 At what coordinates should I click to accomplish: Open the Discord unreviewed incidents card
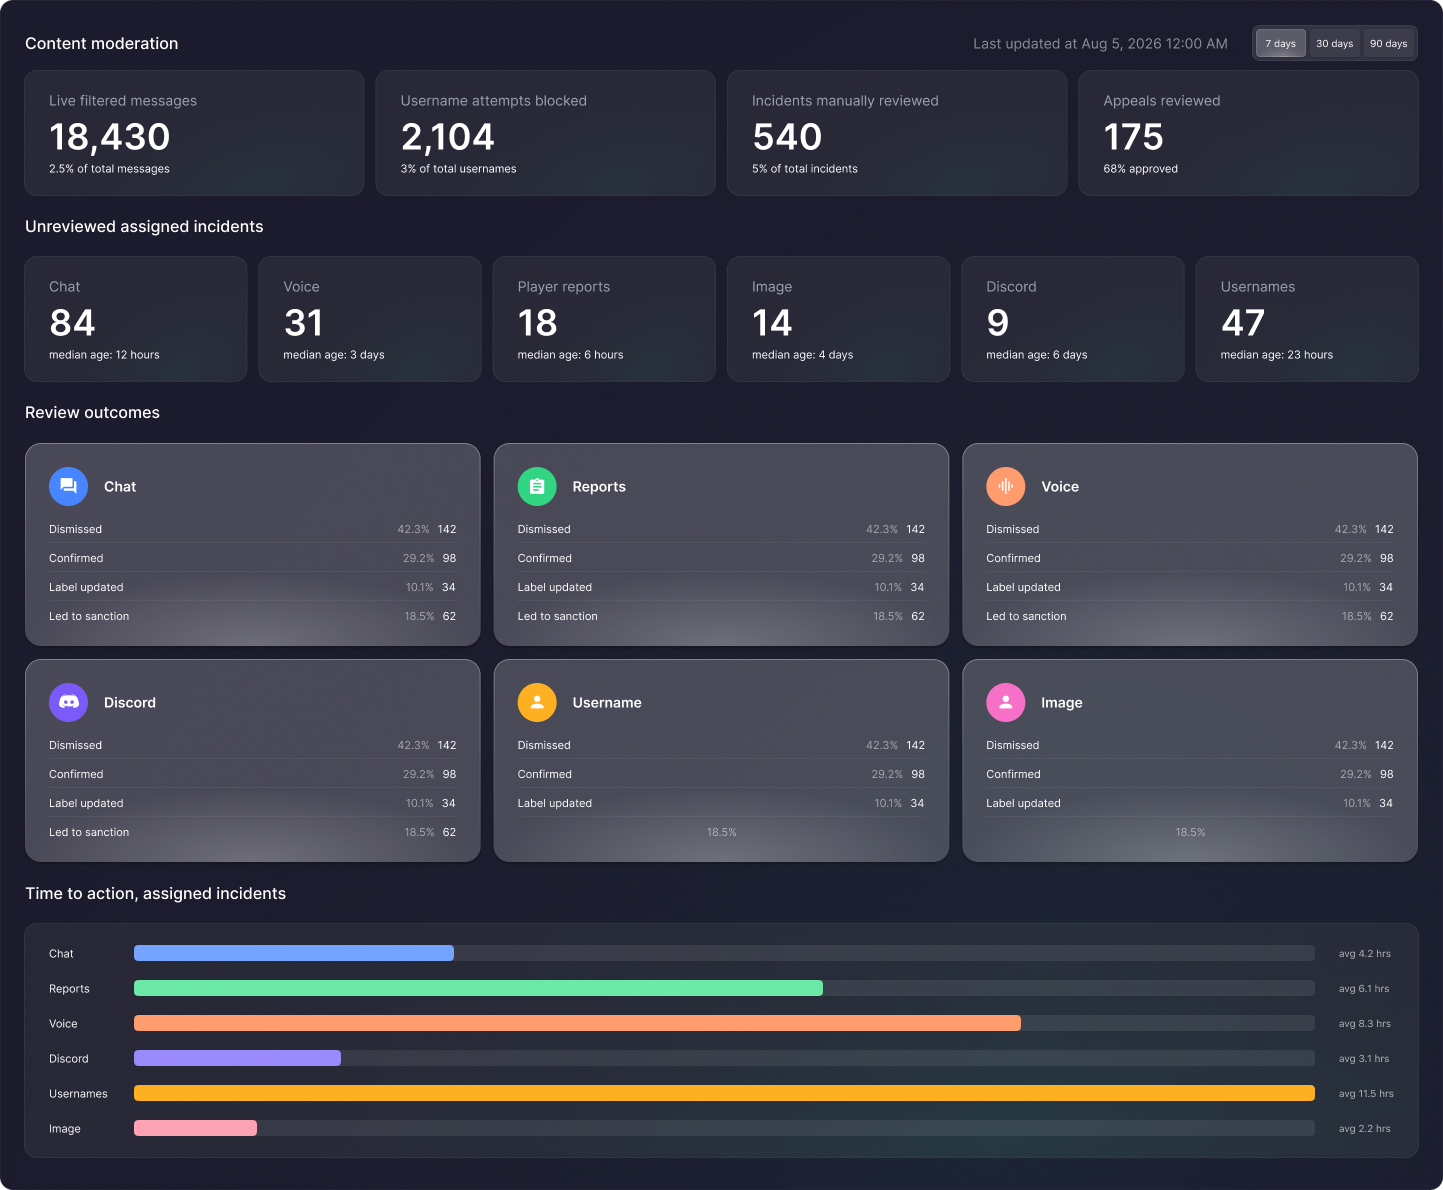tap(1073, 319)
